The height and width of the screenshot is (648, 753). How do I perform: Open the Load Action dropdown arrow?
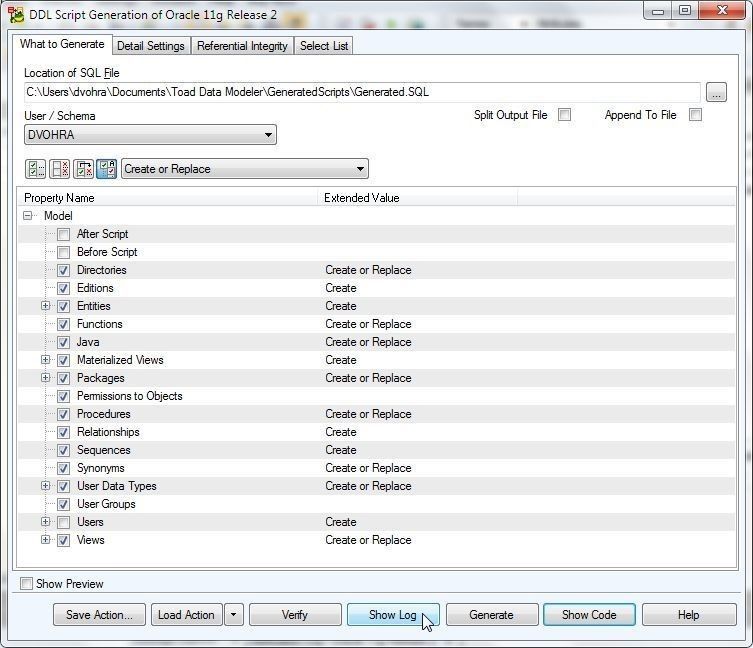tap(234, 615)
